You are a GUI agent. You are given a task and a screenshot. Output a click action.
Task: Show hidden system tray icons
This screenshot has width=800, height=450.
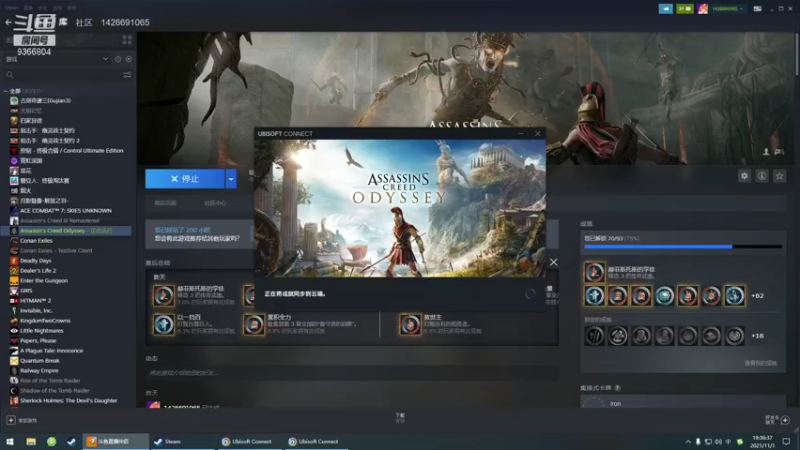coord(688,442)
